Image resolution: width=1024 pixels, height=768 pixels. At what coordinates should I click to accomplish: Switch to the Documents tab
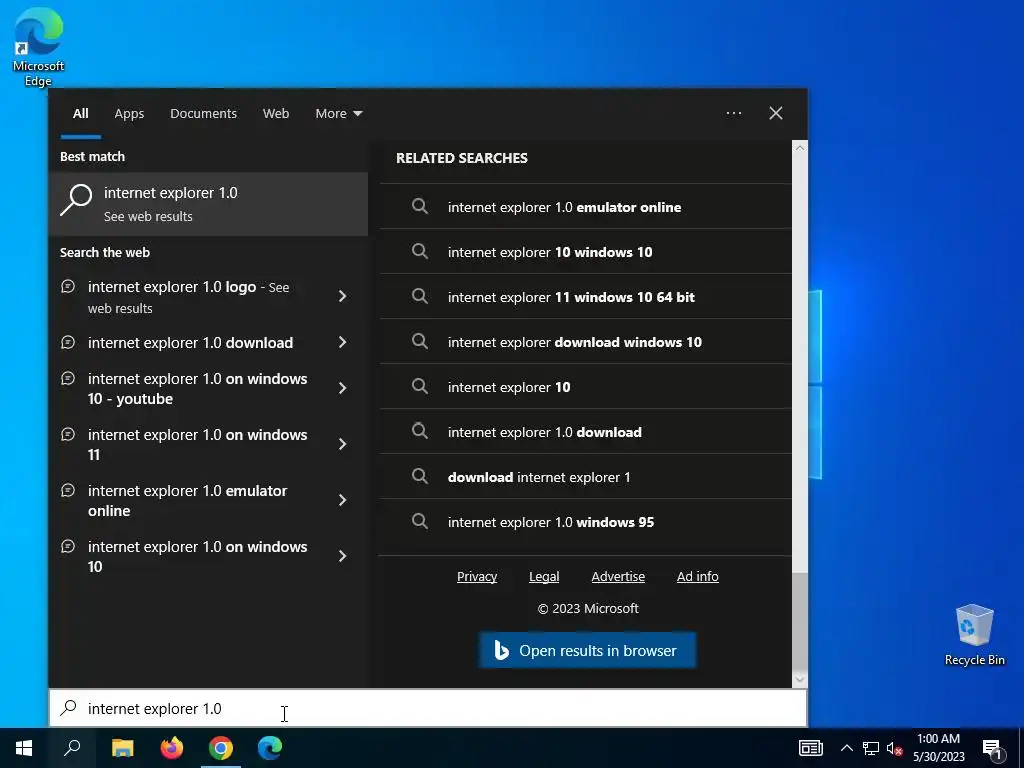[x=203, y=114]
